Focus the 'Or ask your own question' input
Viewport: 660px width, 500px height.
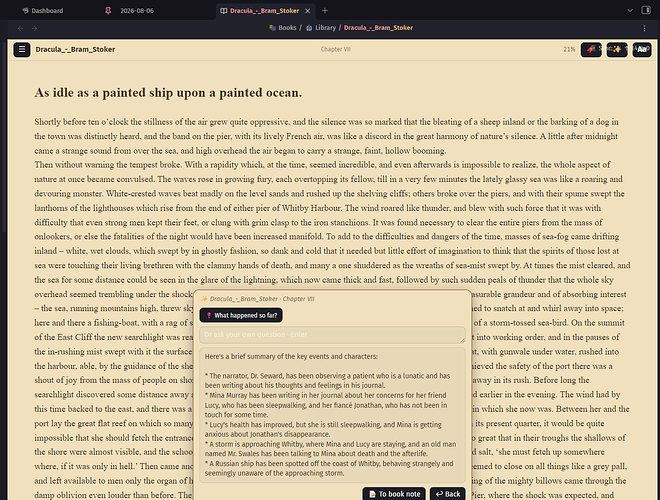click(x=332, y=335)
